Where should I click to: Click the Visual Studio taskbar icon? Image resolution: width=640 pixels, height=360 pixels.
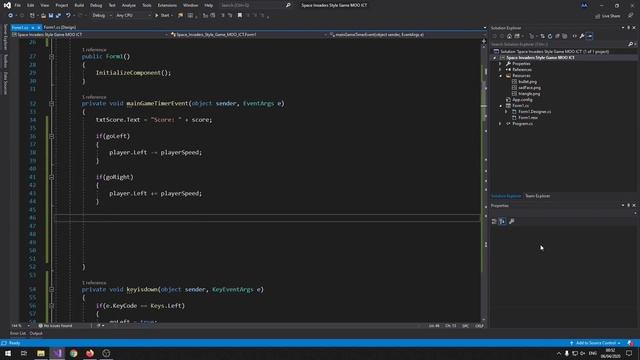point(57,353)
